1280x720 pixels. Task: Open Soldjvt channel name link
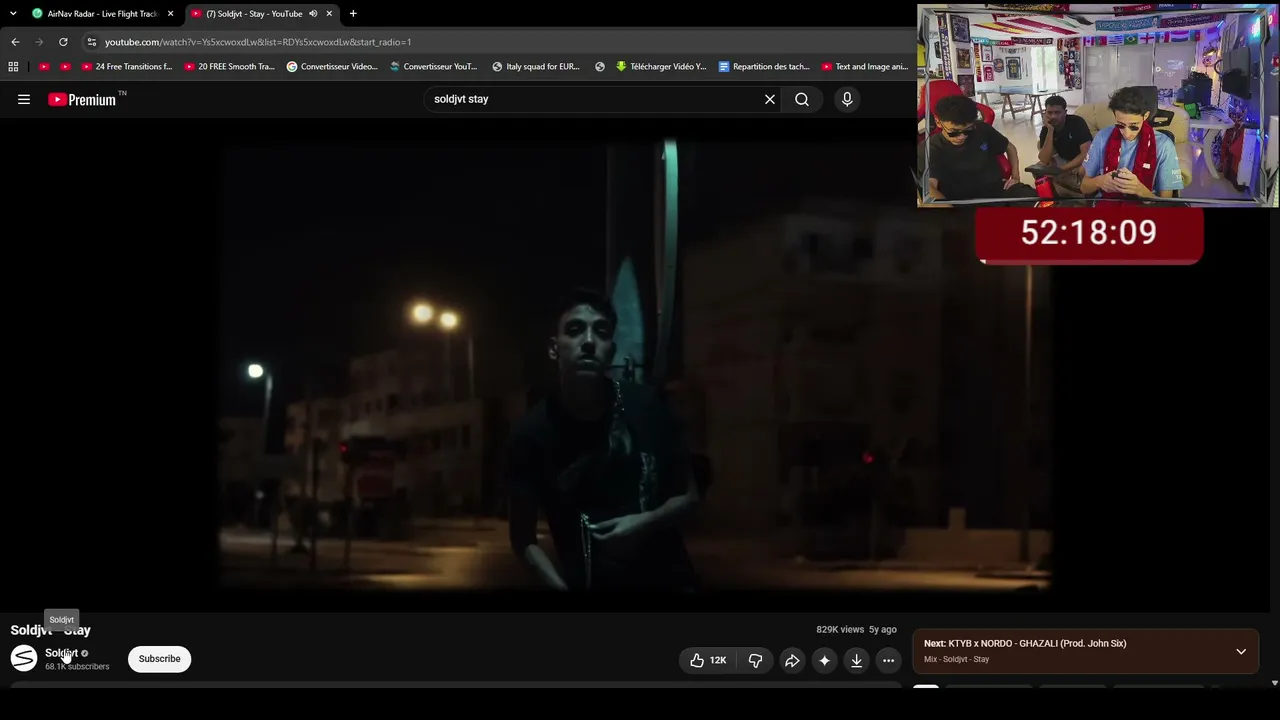coord(61,653)
